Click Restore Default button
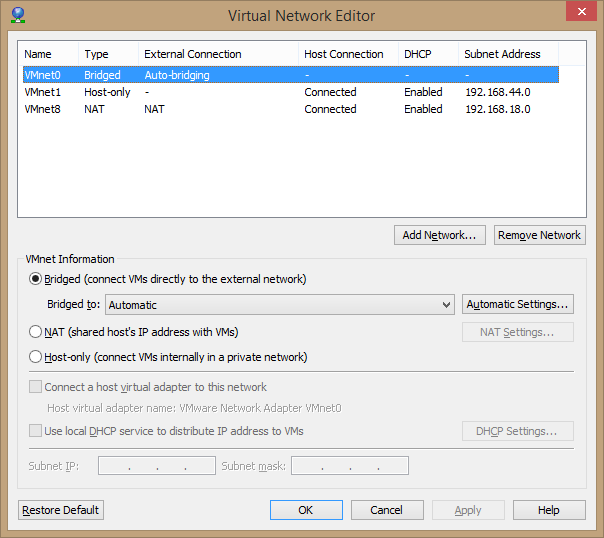The image size is (604, 538). pyautogui.click(x=61, y=510)
